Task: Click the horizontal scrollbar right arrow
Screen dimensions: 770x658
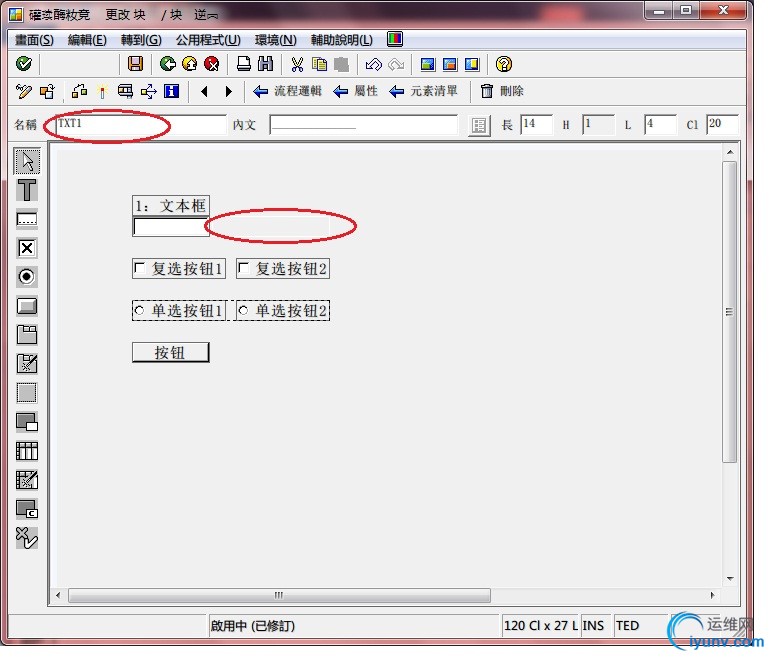Action: (x=713, y=595)
